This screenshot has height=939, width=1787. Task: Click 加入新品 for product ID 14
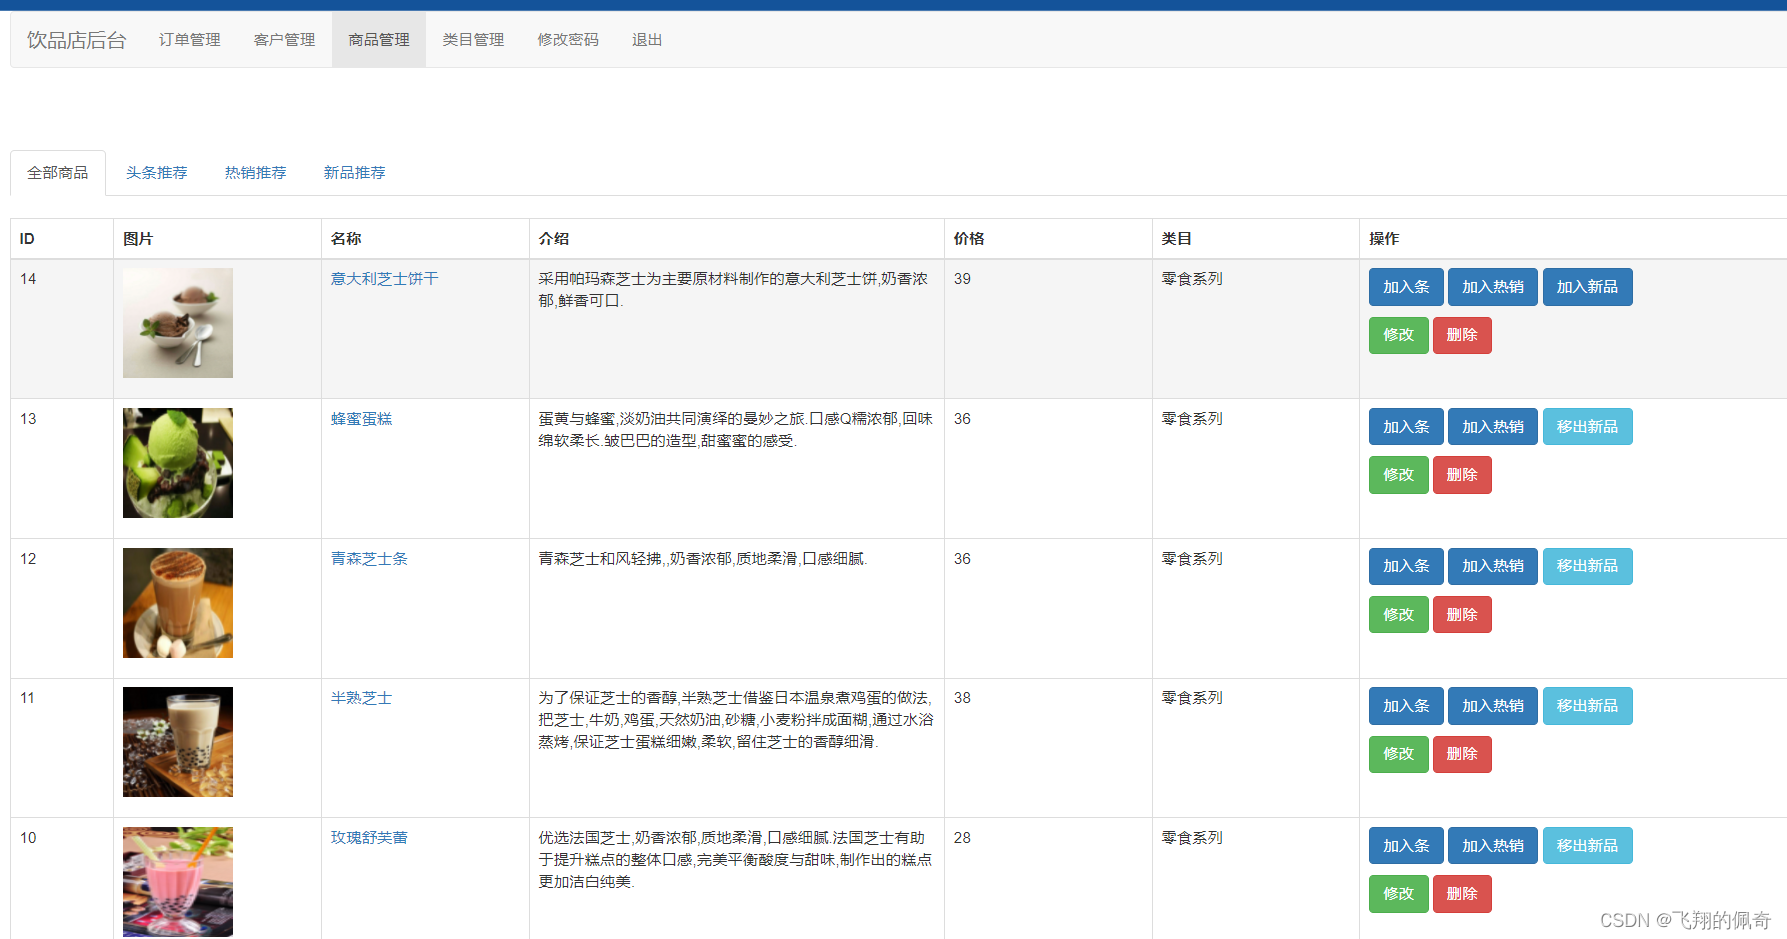(x=1587, y=287)
